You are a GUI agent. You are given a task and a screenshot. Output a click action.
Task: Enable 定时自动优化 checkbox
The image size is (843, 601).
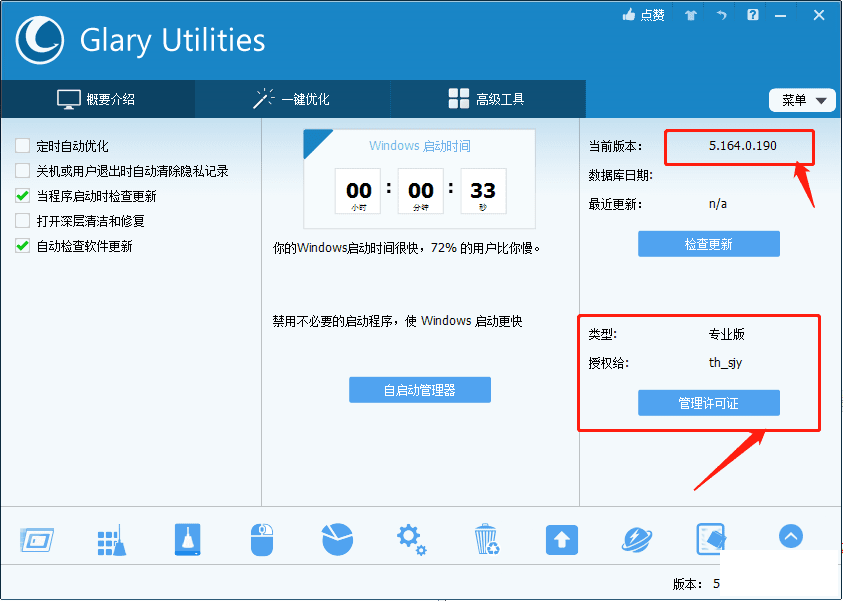click(x=23, y=146)
